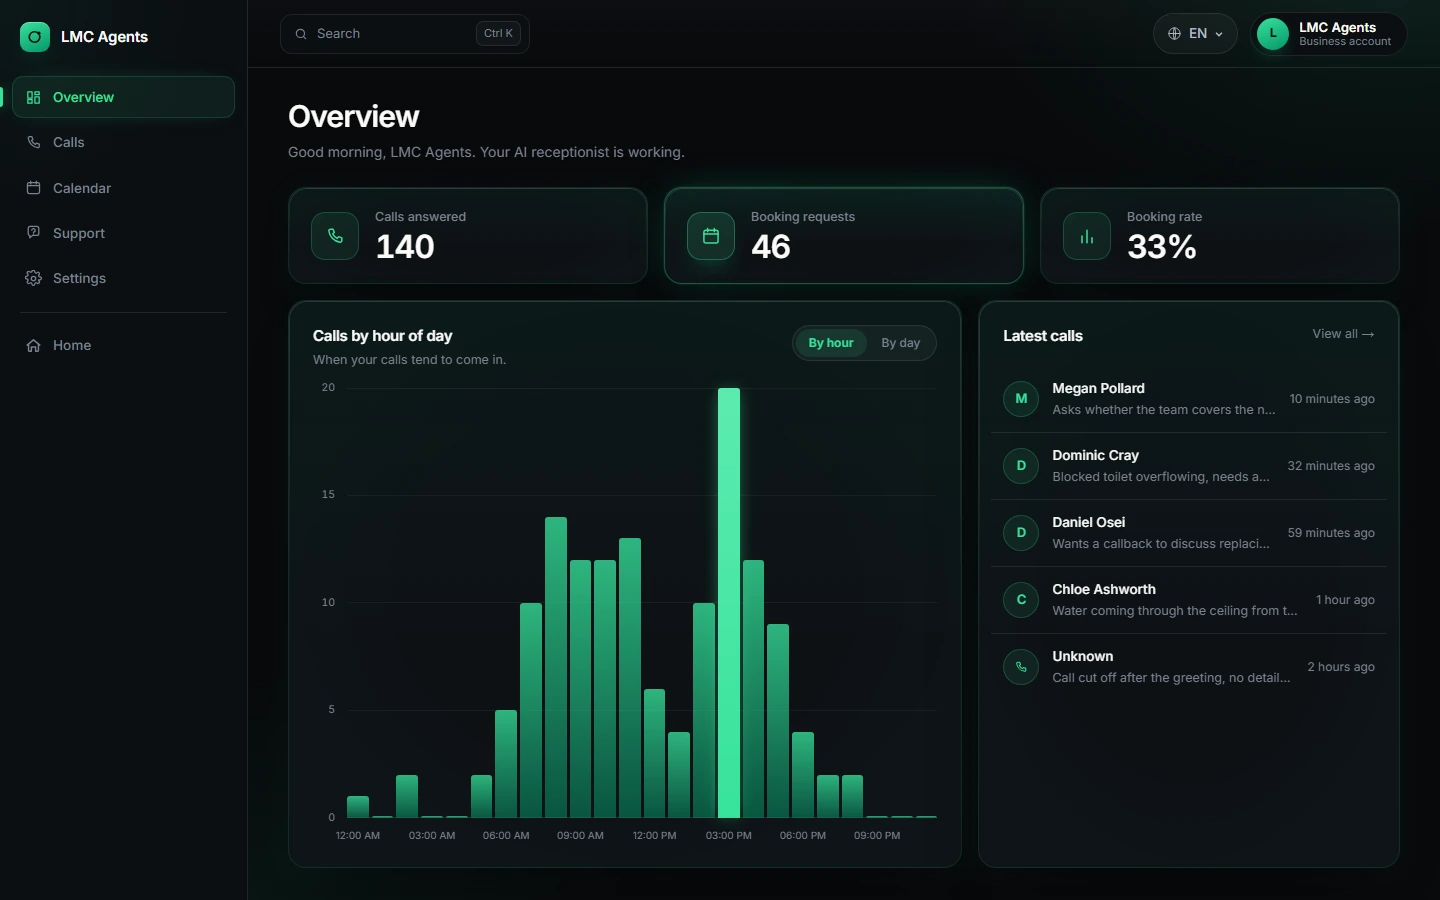
Task: Click the Unknown caller phone avatar
Action: pos(1021,666)
